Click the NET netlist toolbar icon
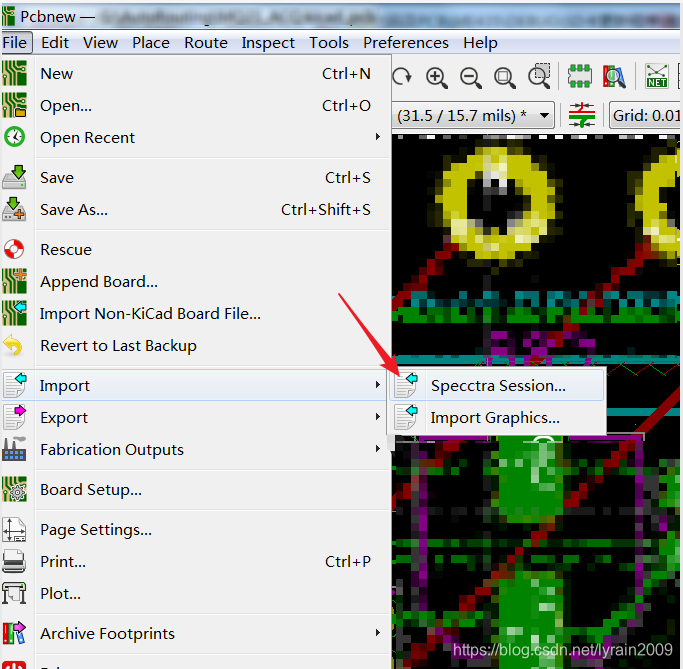The height and width of the screenshot is (669, 683). coord(657,76)
